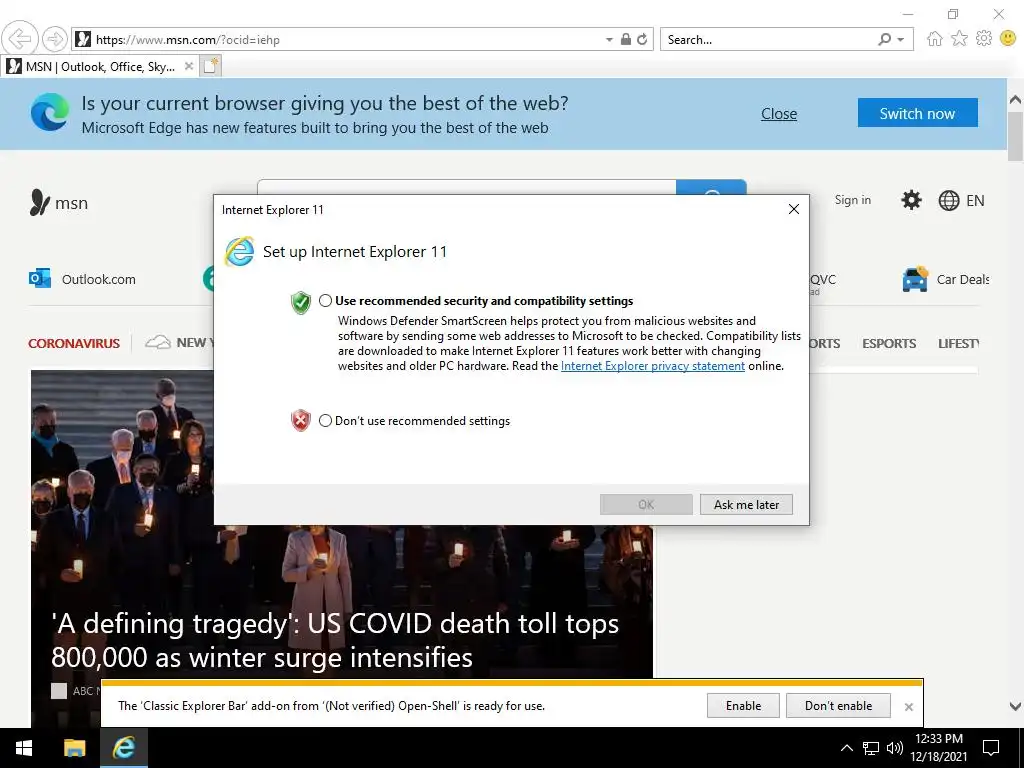The image size is (1024, 768).
Task: Open the IE Tools gear icon
Action: 984,39
